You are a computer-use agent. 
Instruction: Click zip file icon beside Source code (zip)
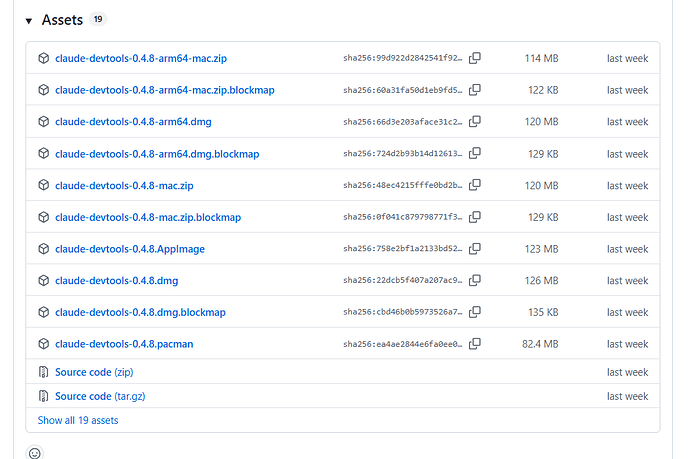(x=43, y=372)
